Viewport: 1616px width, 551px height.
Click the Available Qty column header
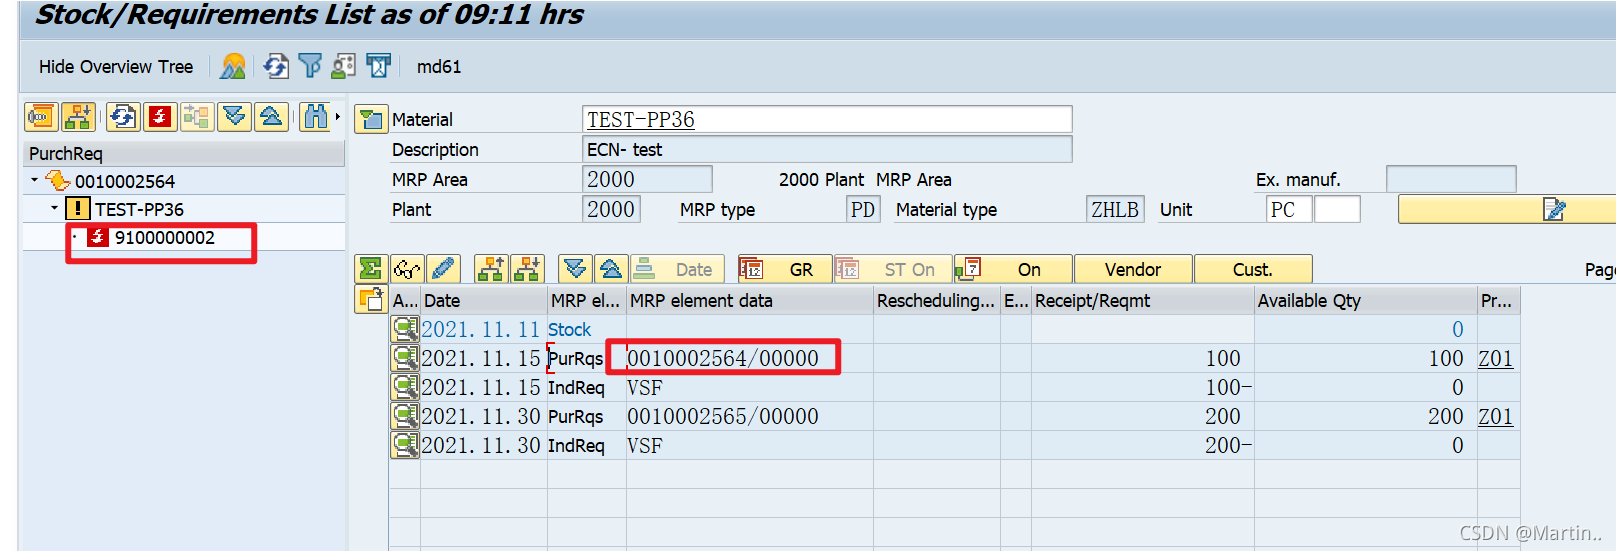coord(1366,301)
